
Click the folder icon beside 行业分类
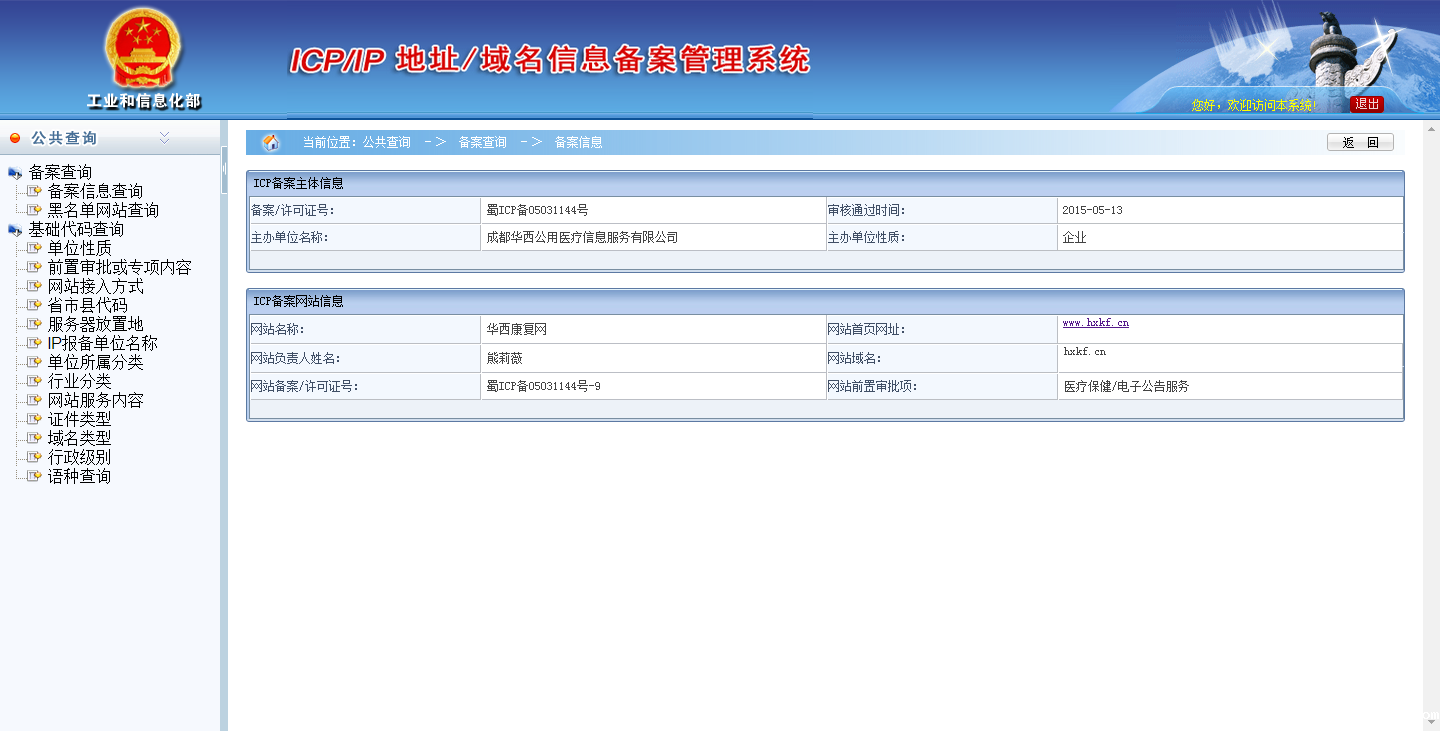35,382
